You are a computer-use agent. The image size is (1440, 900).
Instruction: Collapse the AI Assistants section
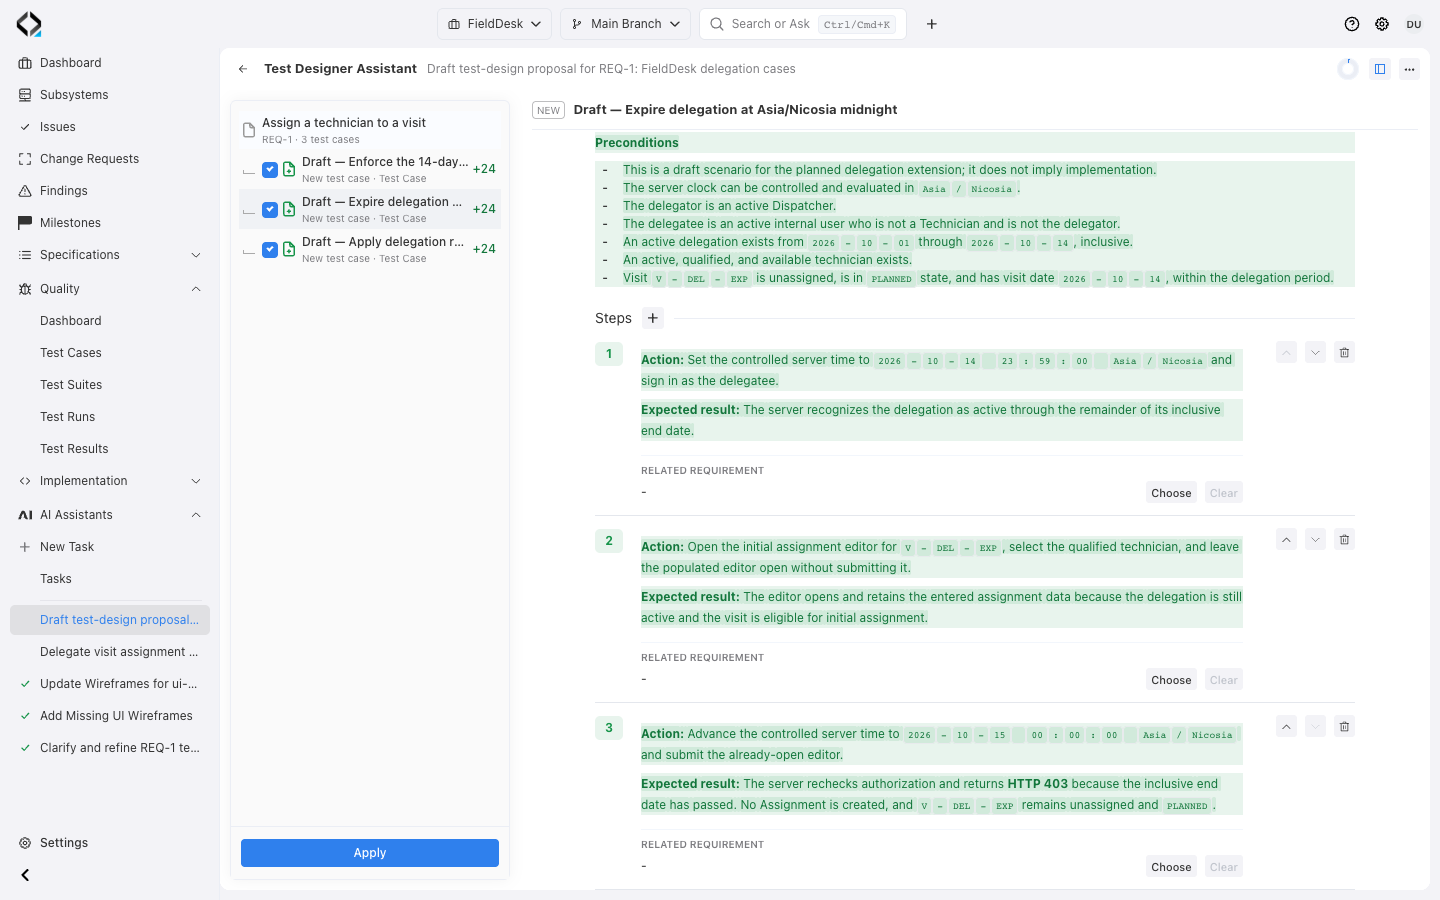[196, 515]
